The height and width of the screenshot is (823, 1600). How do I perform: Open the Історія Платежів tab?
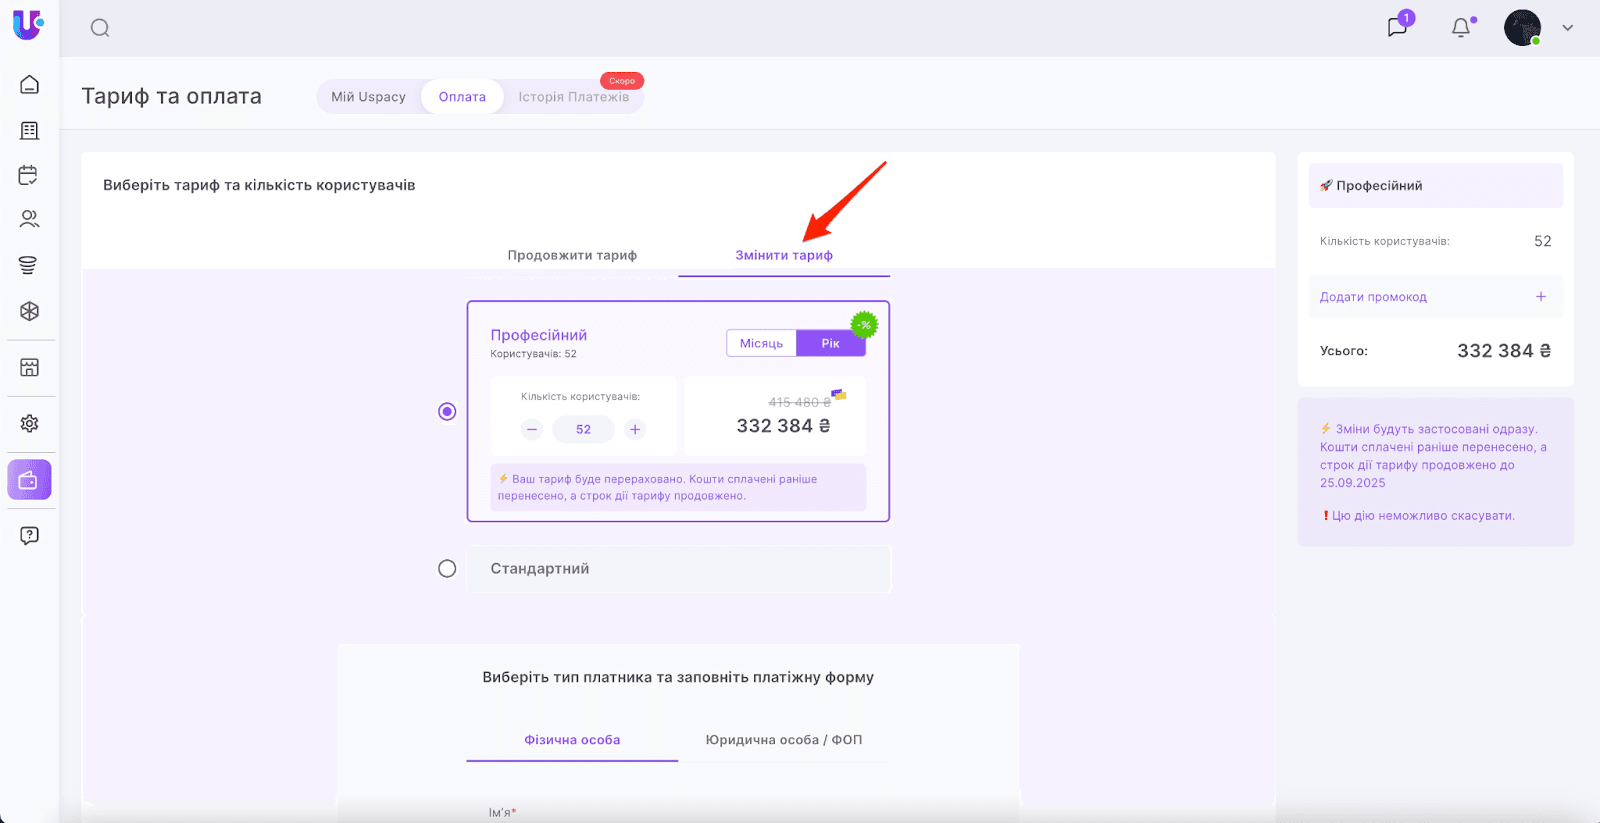coord(574,97)
